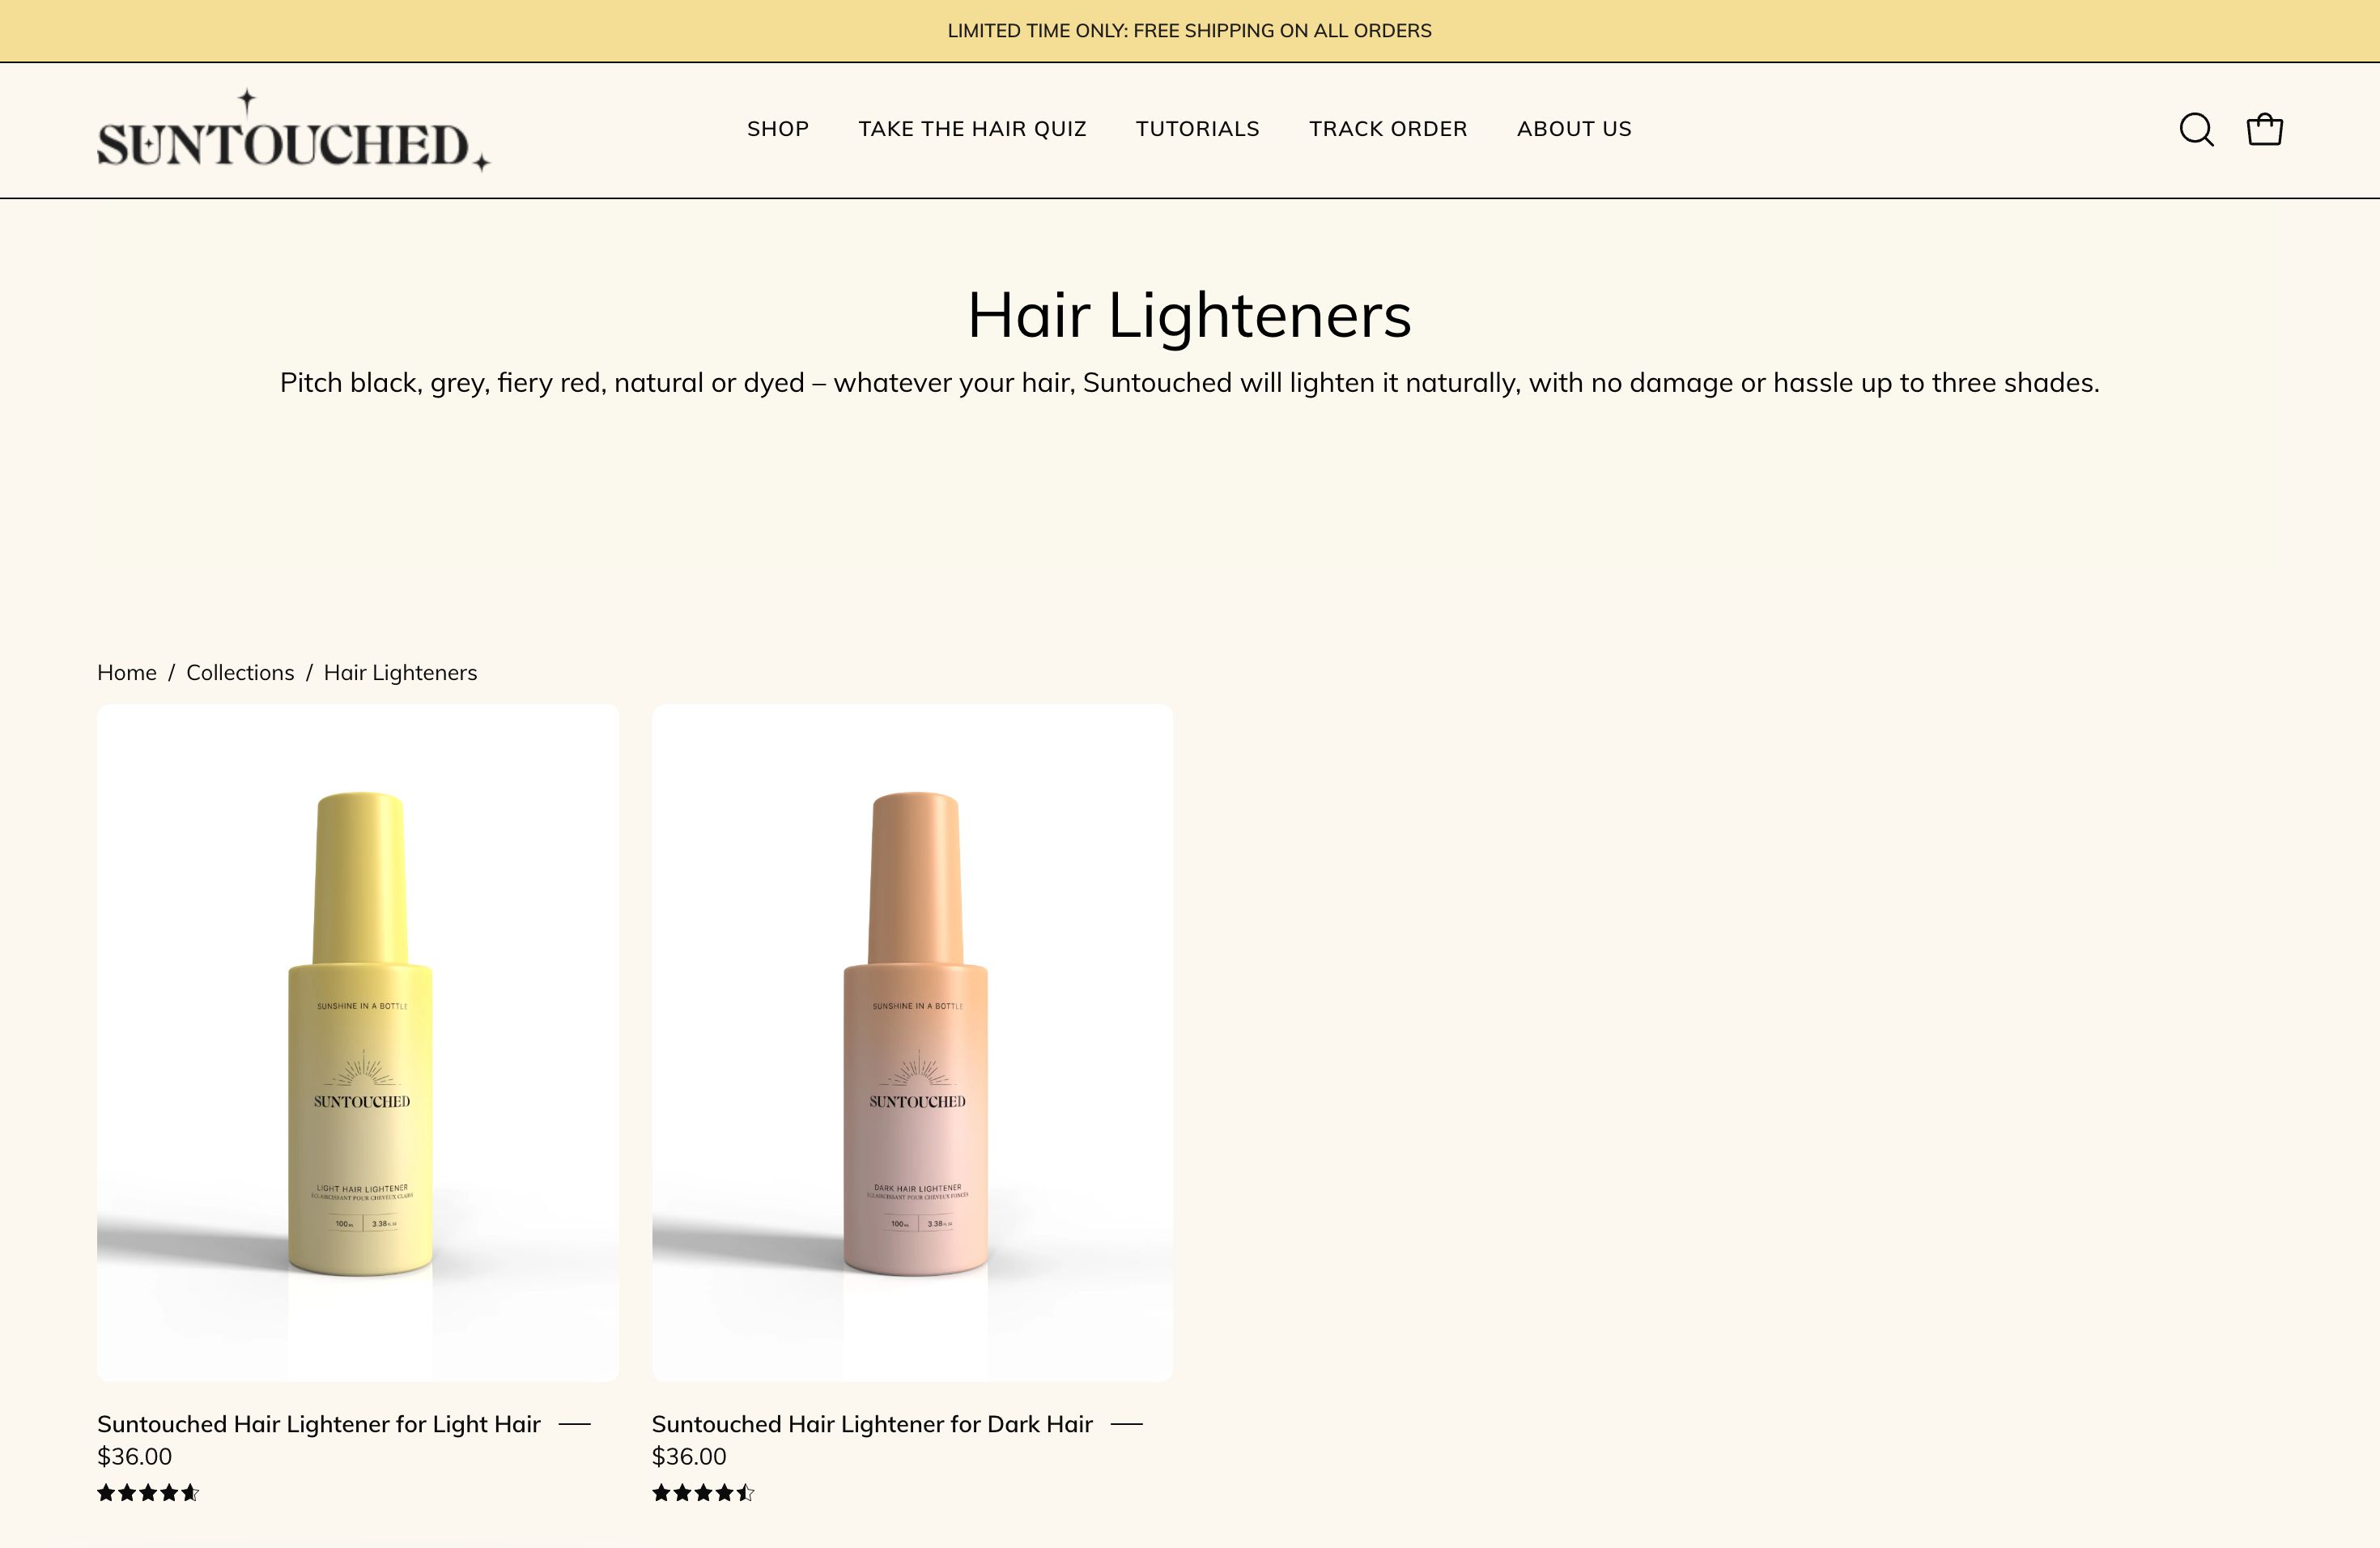Select TUTORIALS in the navigation

tap(1197, 129)
